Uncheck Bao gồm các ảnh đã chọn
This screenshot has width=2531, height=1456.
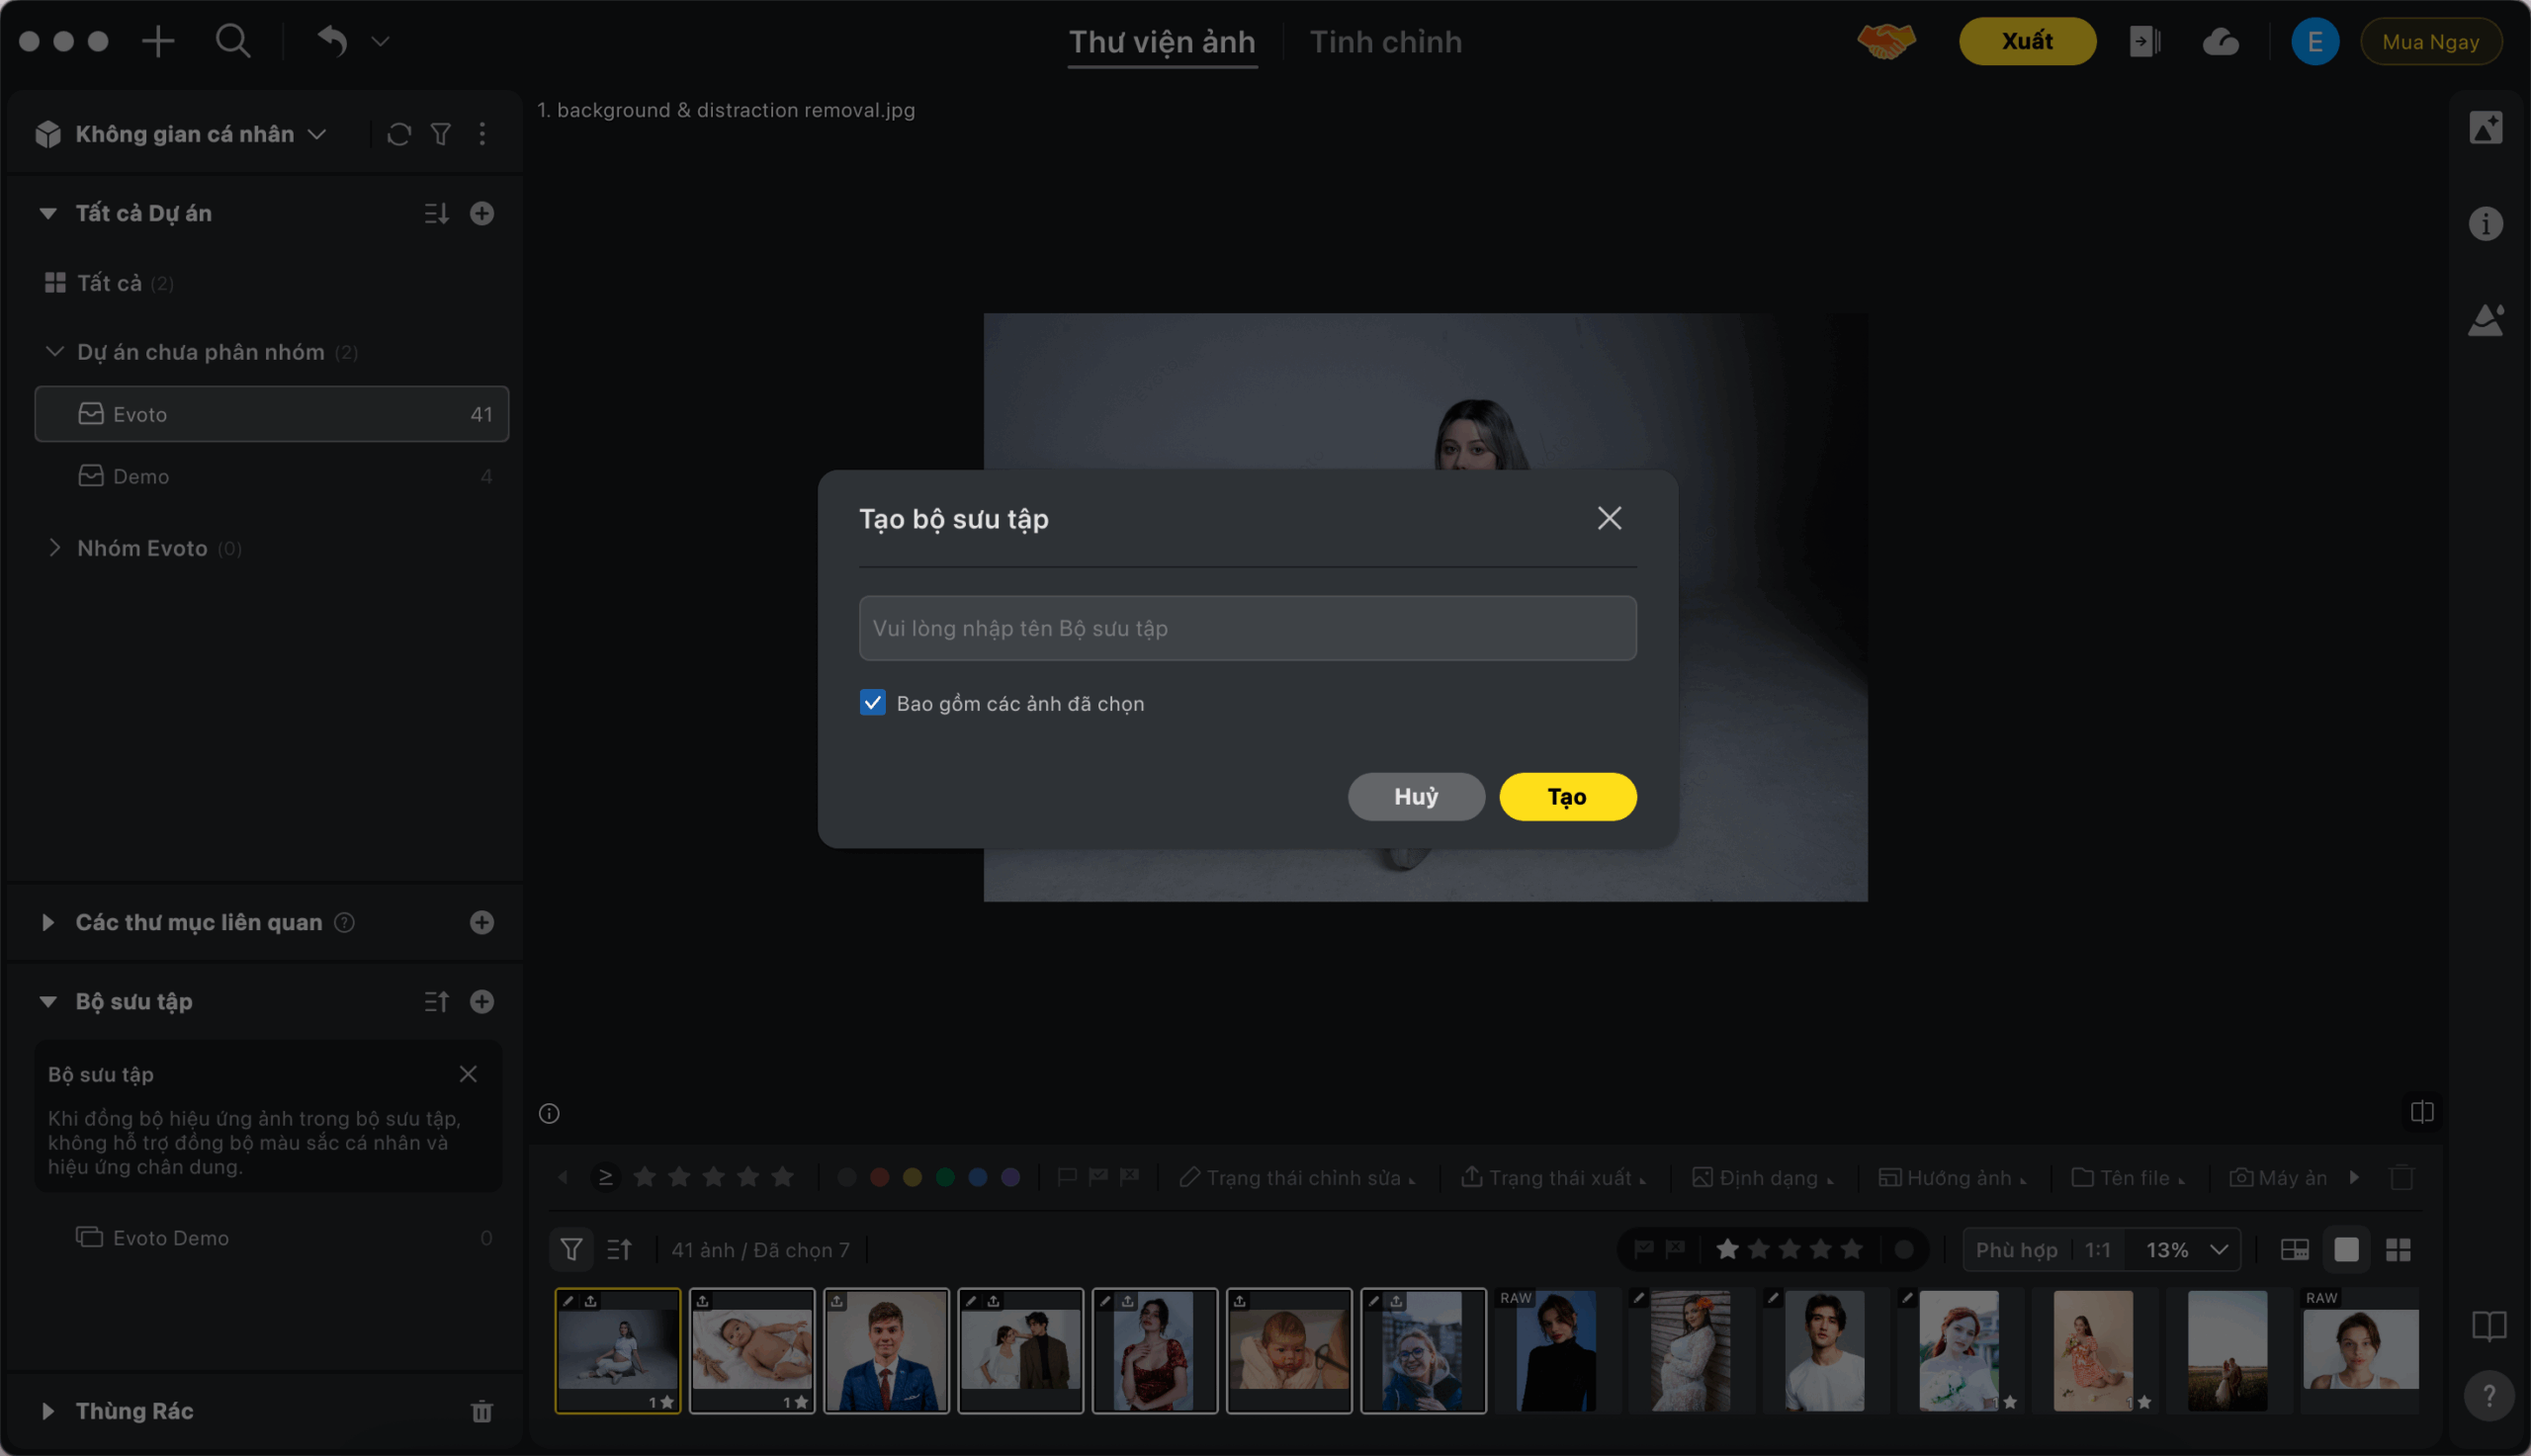(x=872, y=703)
